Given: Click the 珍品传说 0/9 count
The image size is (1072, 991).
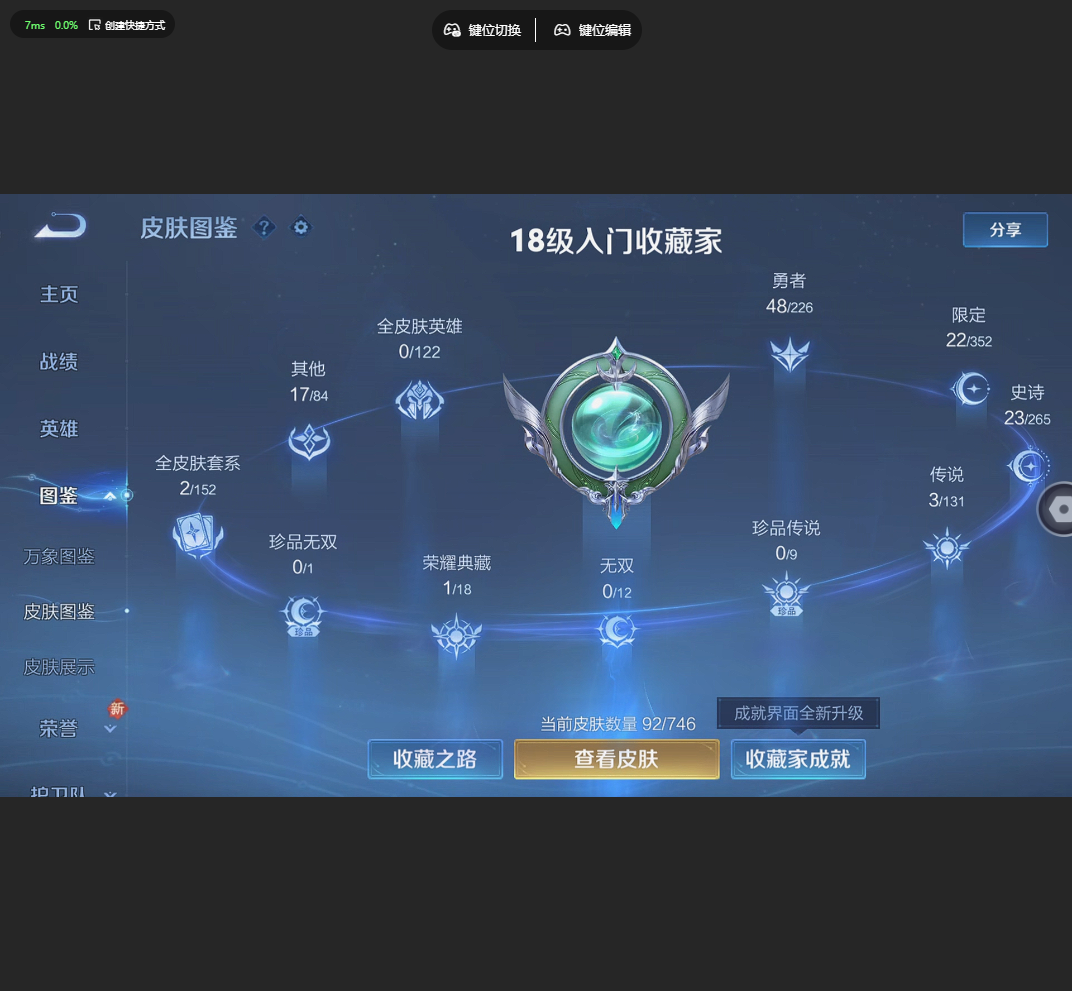Looking at the screenshot, I should coord(786,553).
